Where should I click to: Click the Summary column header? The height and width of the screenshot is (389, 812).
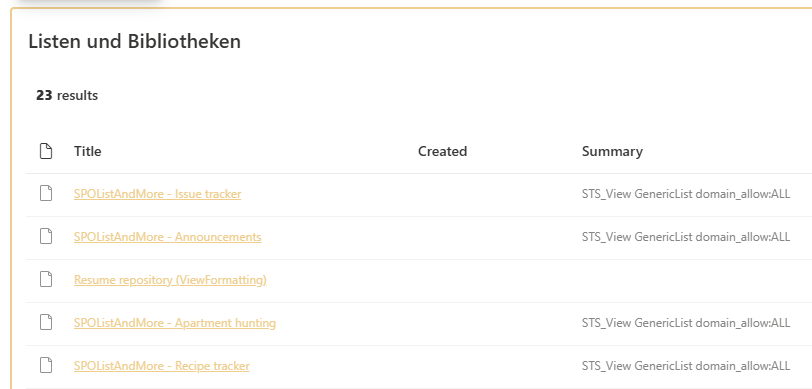tap(612, 151)
